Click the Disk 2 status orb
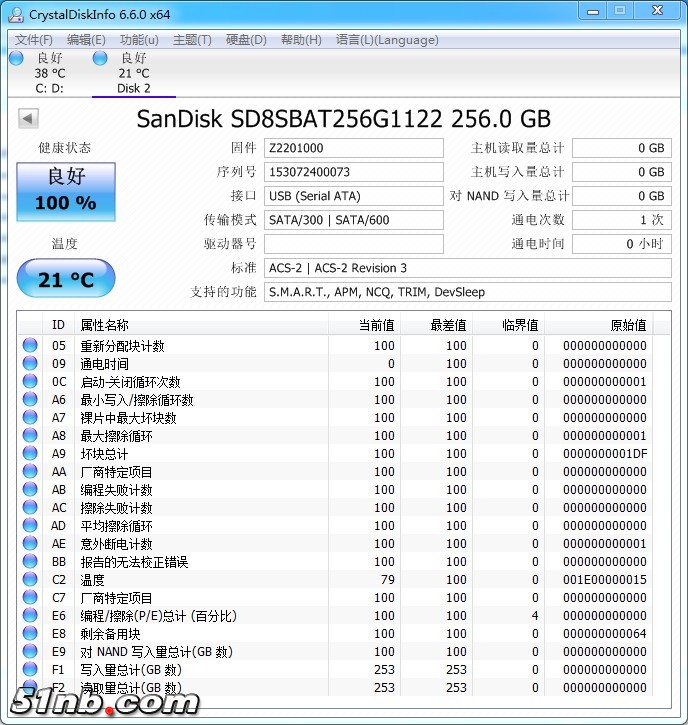The width and height of the screenshot is (688, 725). [100, 59]
